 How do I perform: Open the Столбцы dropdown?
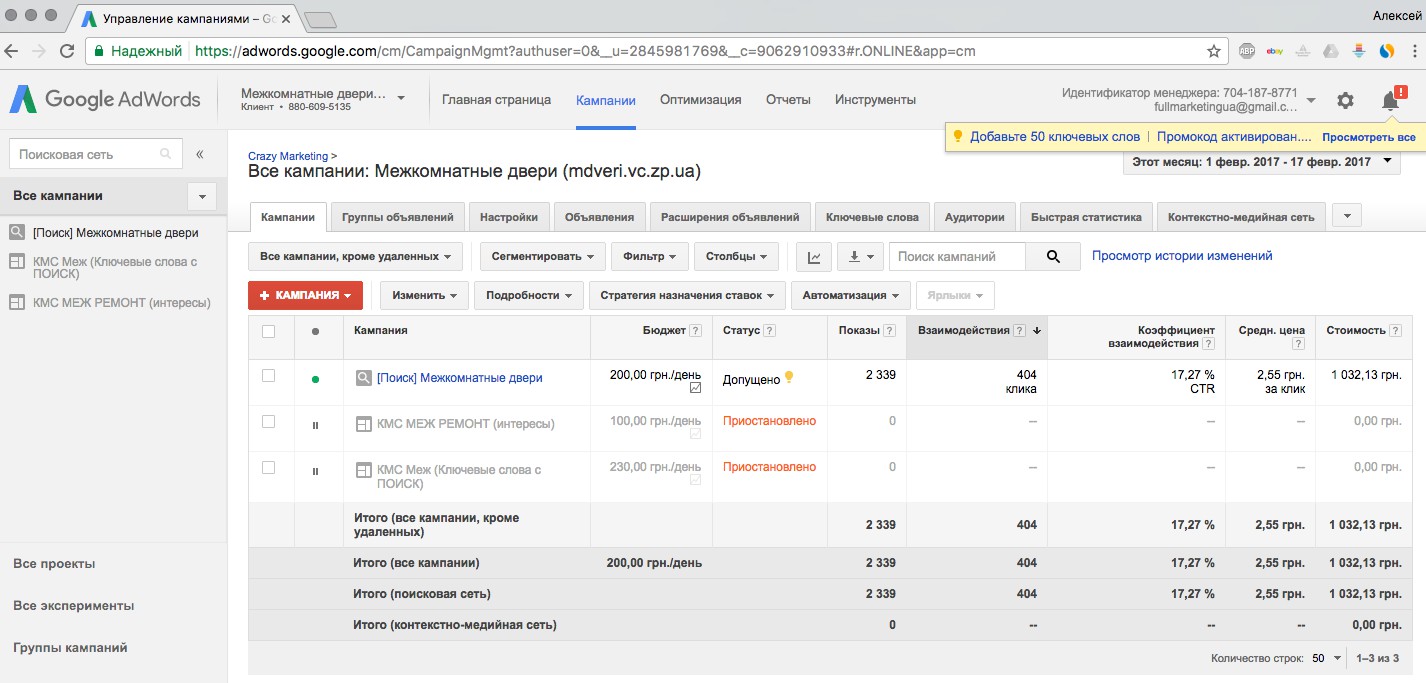click(x=736, y=257)
